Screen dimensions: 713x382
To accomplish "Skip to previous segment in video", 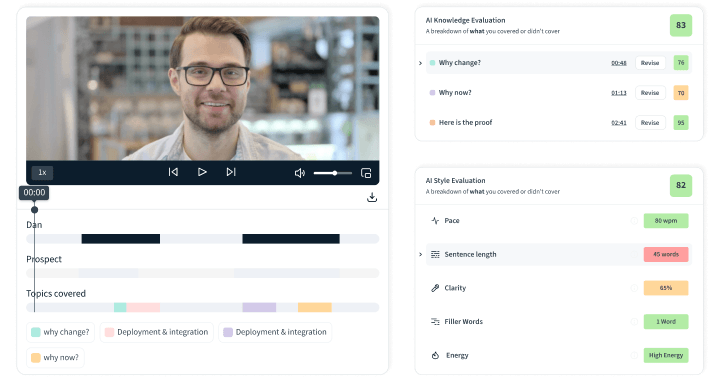I will pyautogui.click(x=173, y=172).
